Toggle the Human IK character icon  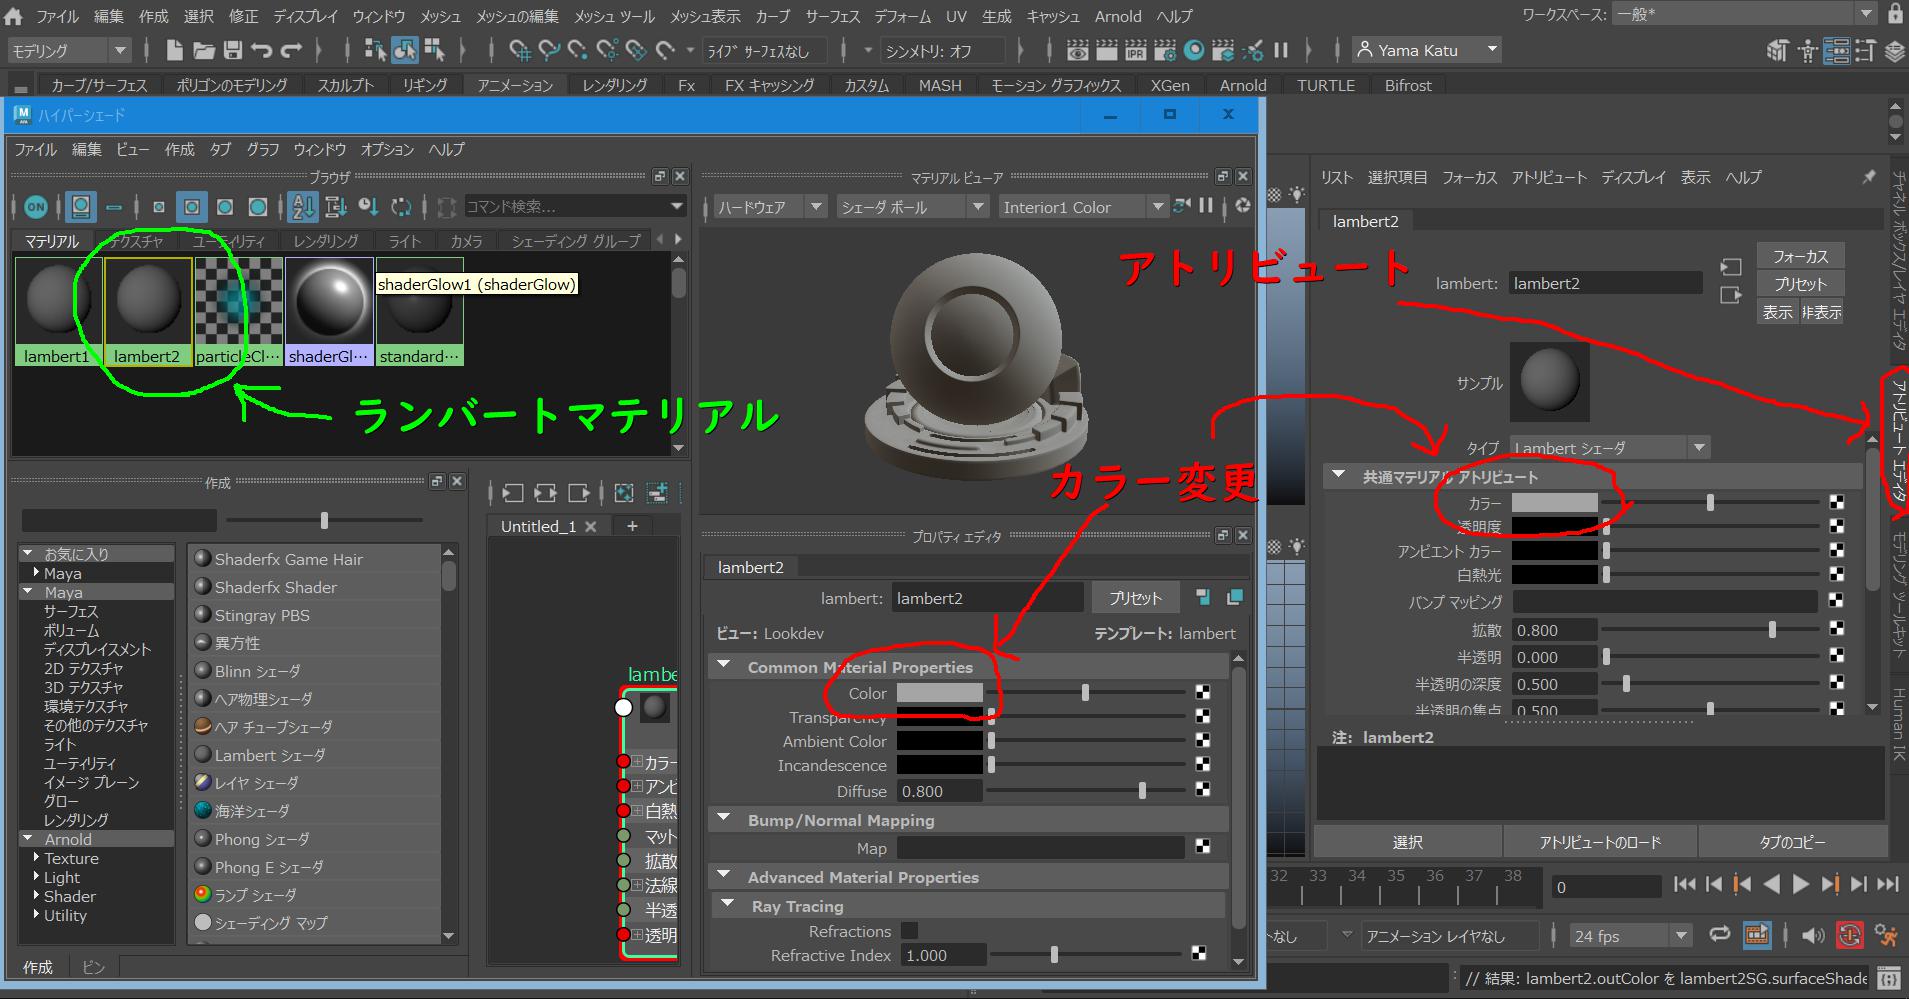(1808, 50)
